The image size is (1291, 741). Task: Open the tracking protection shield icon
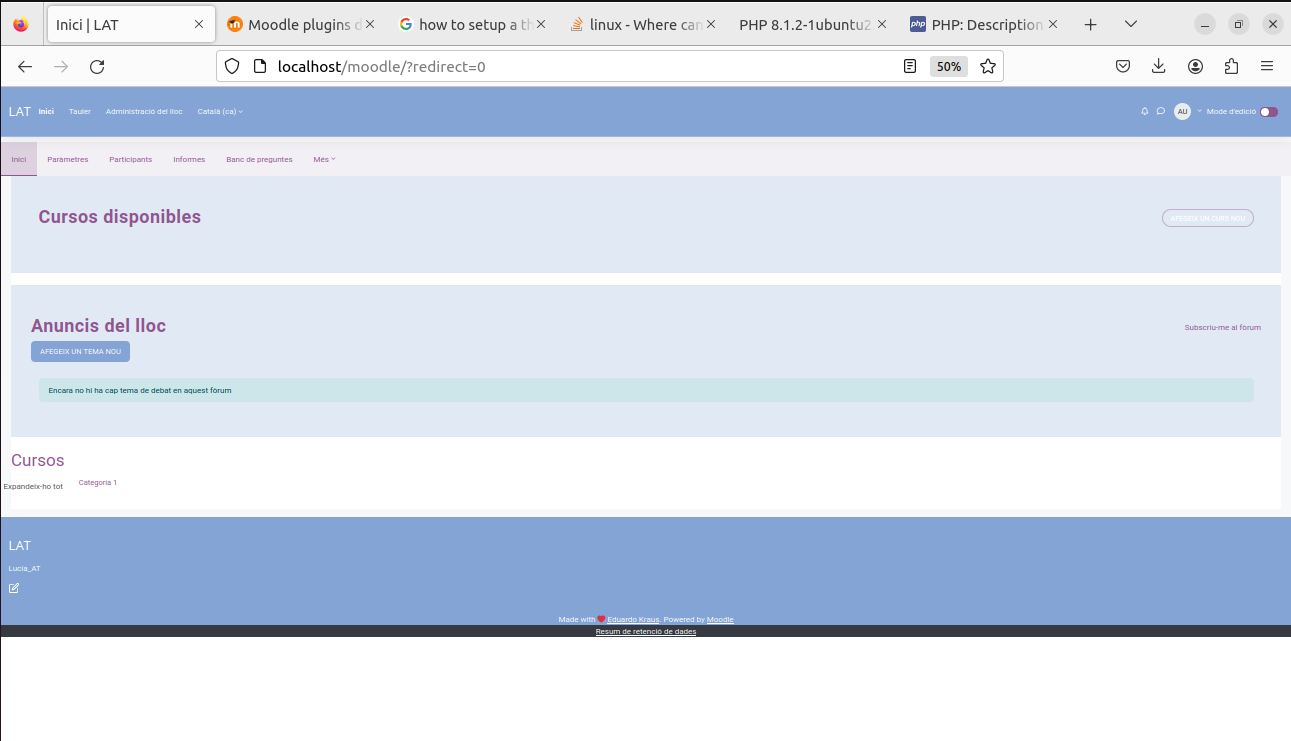[231, 66]
